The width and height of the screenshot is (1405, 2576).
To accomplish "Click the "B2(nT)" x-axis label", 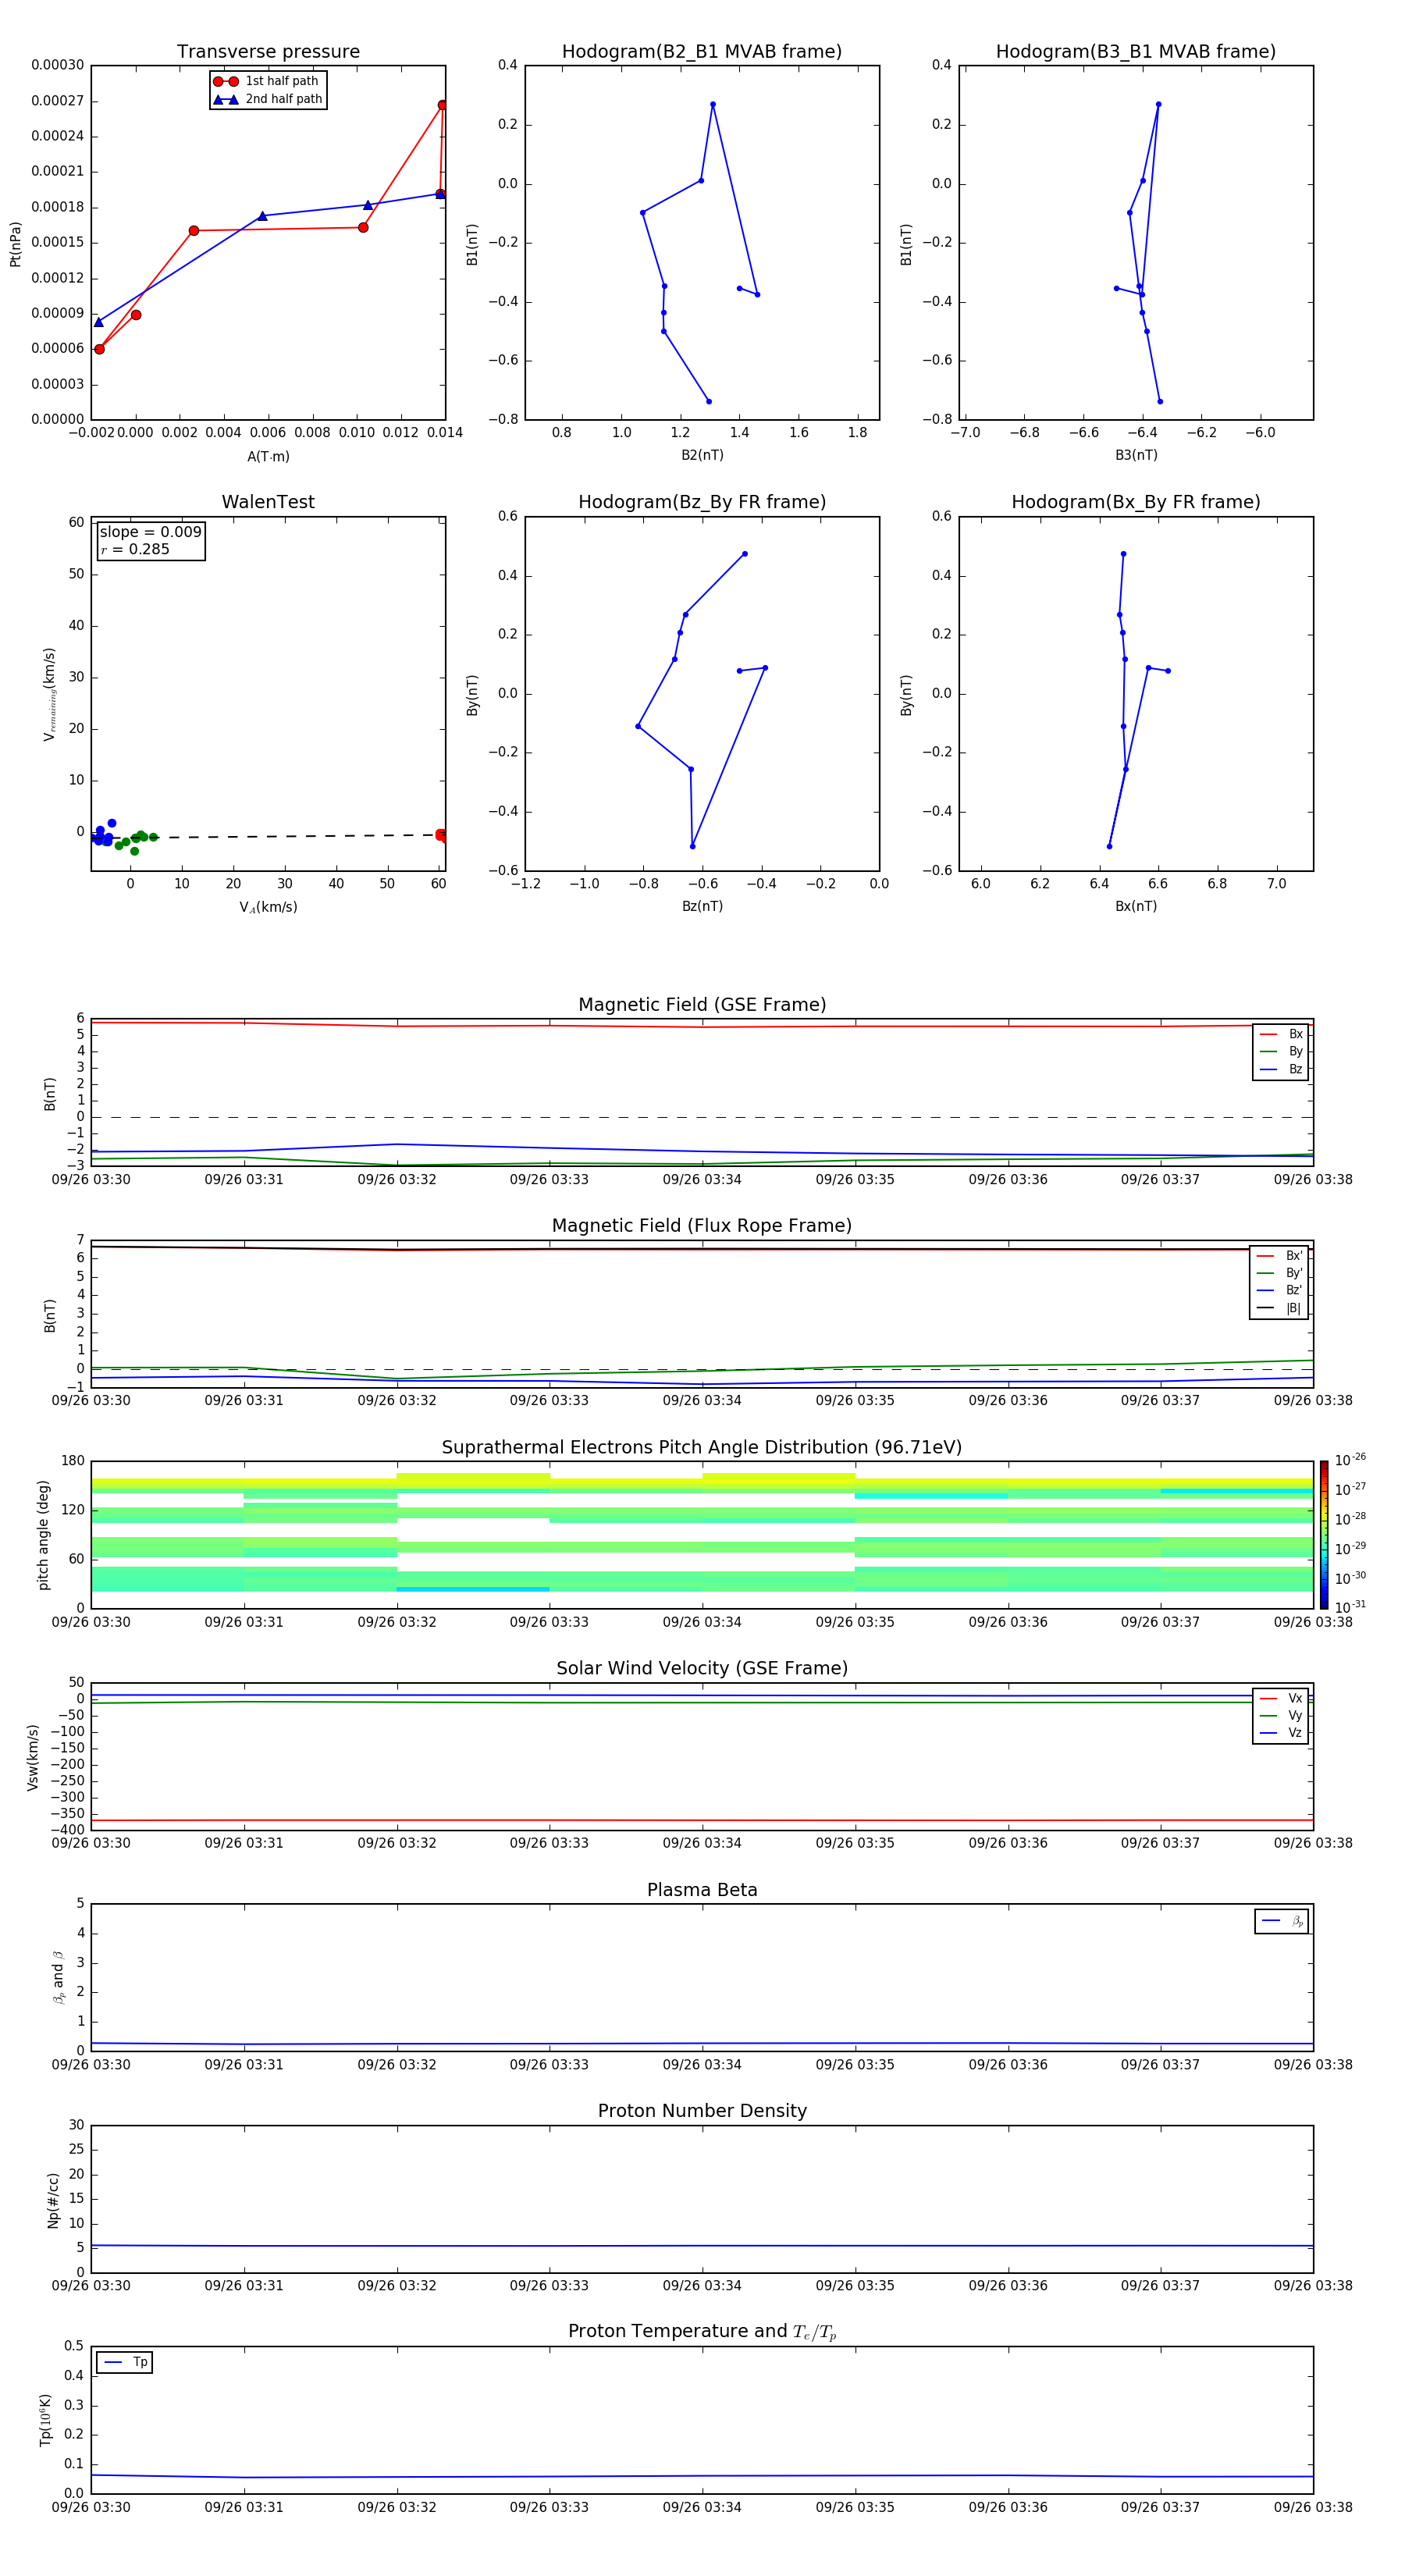I will [x=702, y=455].
